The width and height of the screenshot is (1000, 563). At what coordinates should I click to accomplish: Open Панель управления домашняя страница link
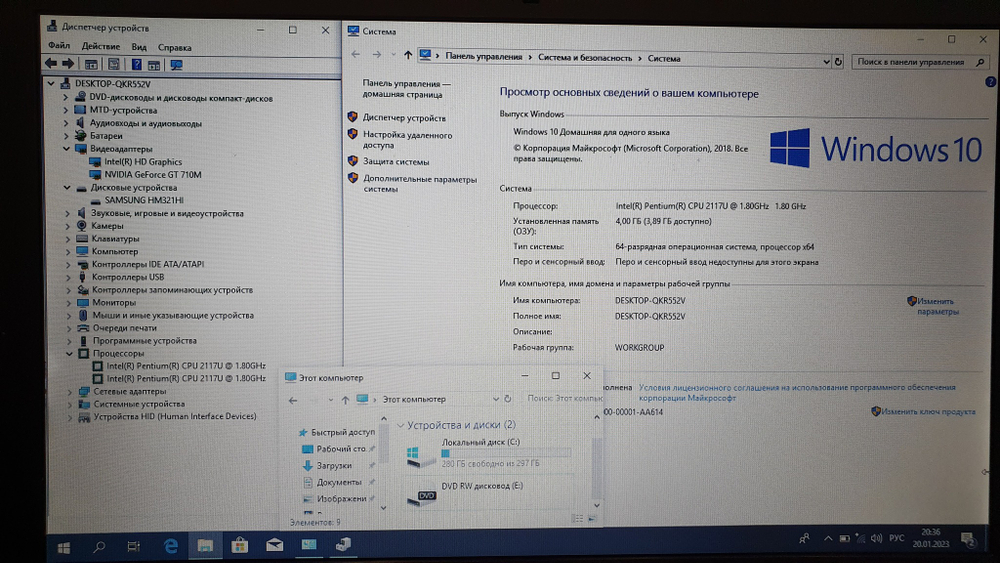pyautogui.click(x=406, y=89)
